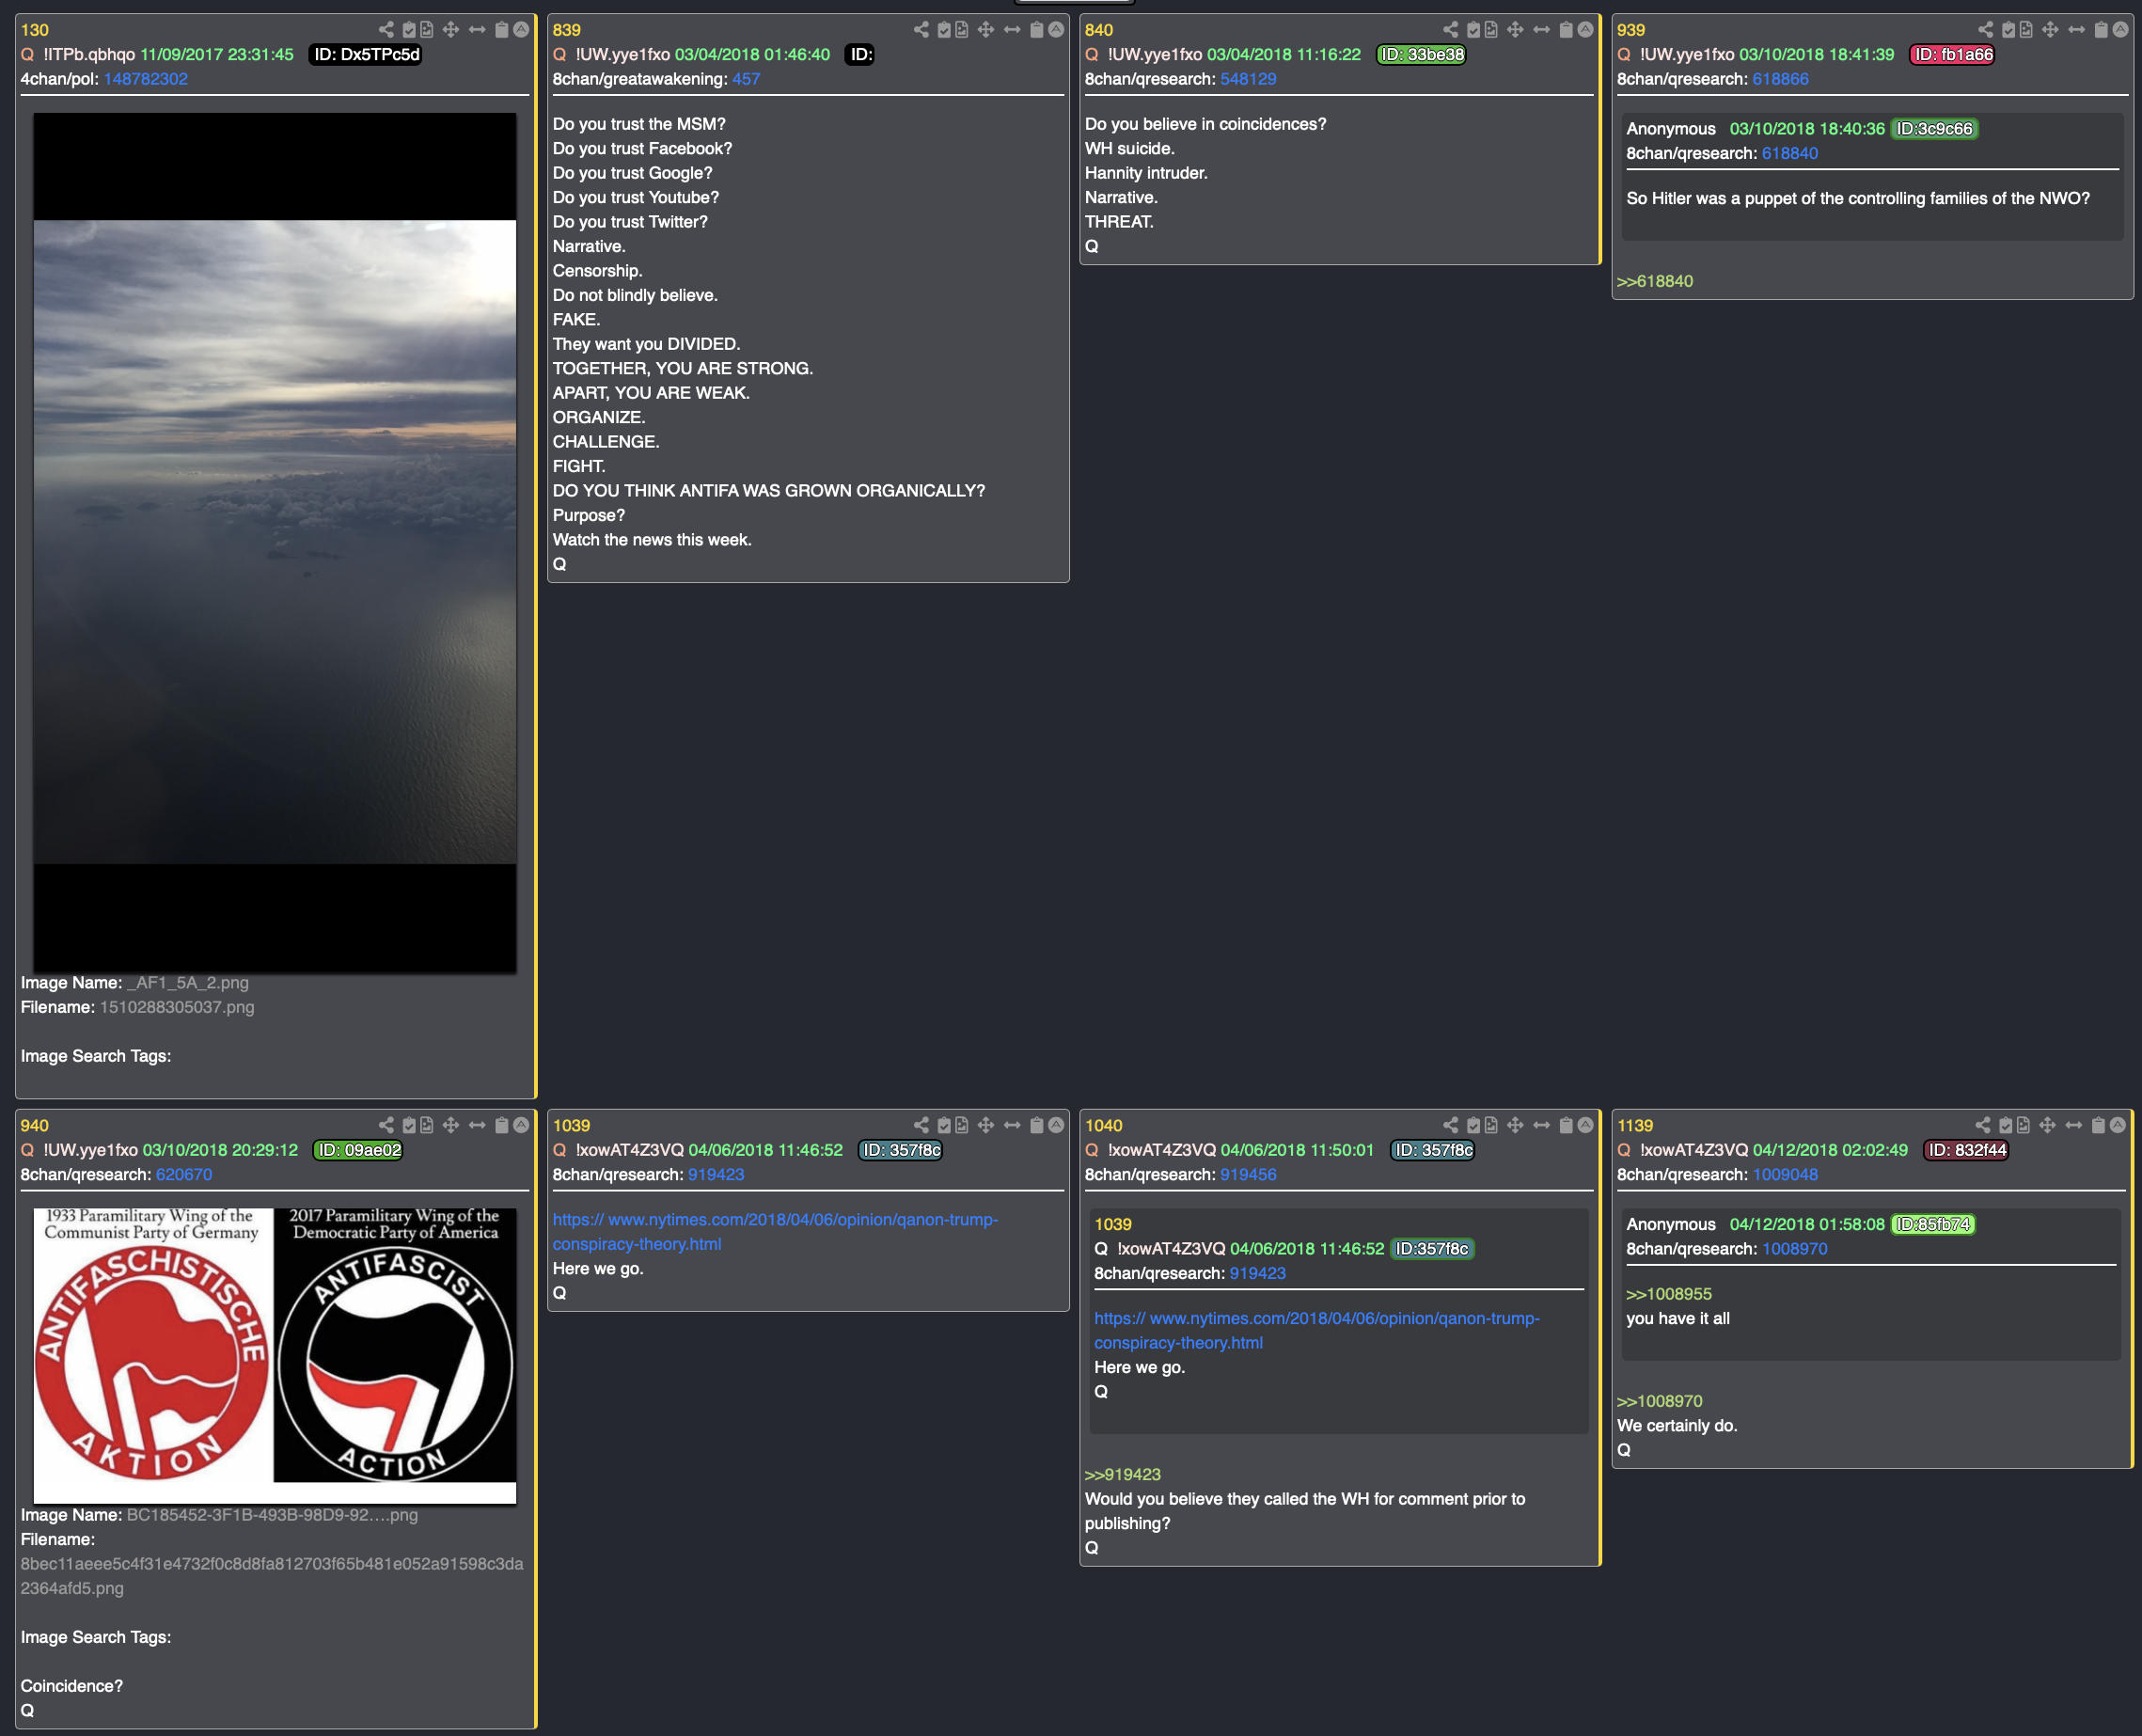Open Antifa comparison image in post 940

click(275, 1355)
